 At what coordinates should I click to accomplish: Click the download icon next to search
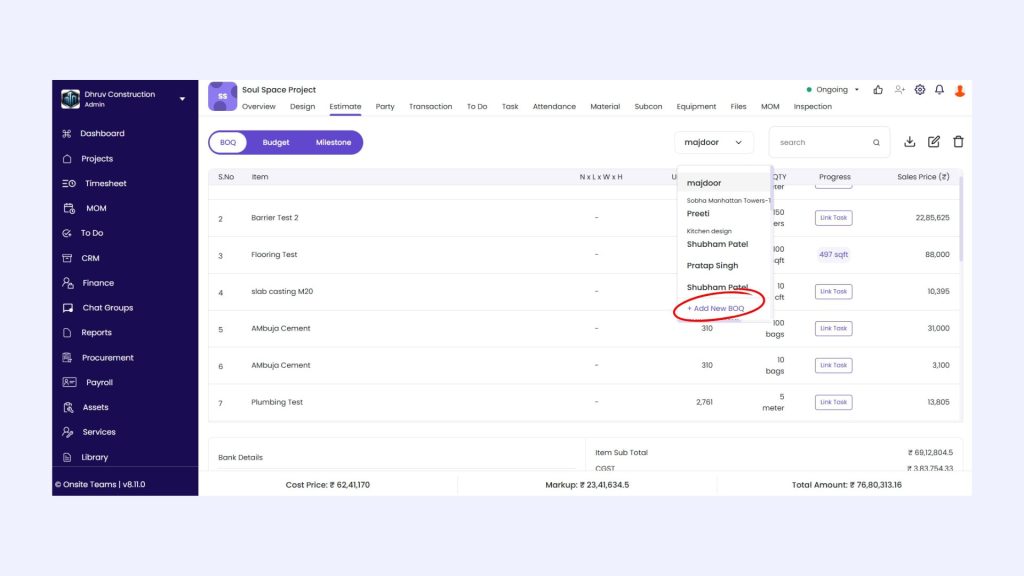(909, 142)
